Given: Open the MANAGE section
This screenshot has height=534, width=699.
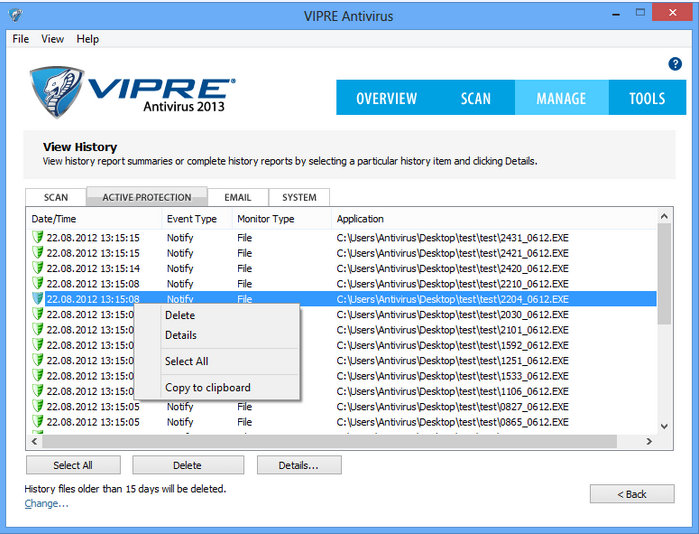Looking at the screenshot, I should [561, 98].
